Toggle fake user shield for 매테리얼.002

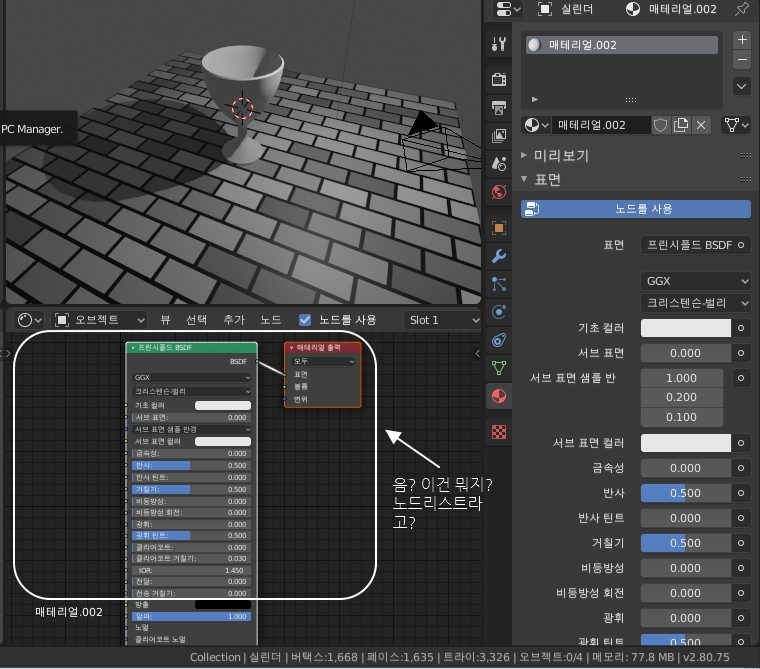660,125
